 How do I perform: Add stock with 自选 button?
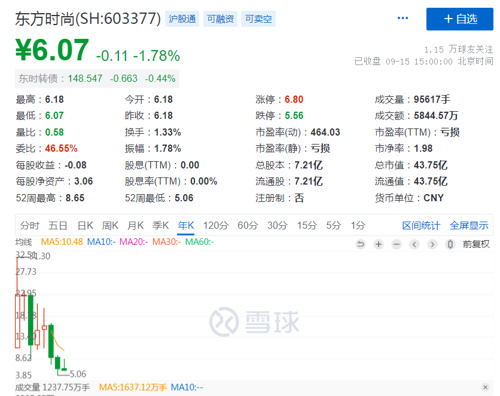click(x=460, y=19)
